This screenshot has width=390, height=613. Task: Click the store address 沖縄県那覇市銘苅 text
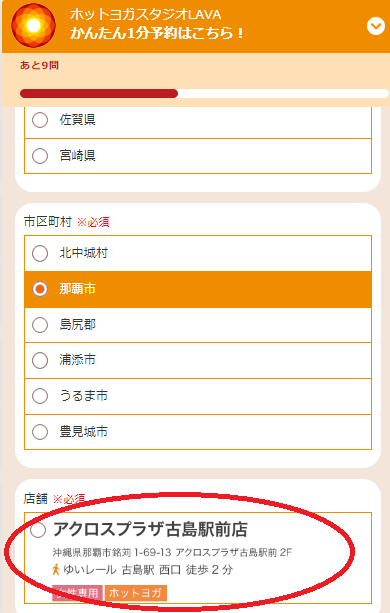pyautogui.click(x=172, y=552)
